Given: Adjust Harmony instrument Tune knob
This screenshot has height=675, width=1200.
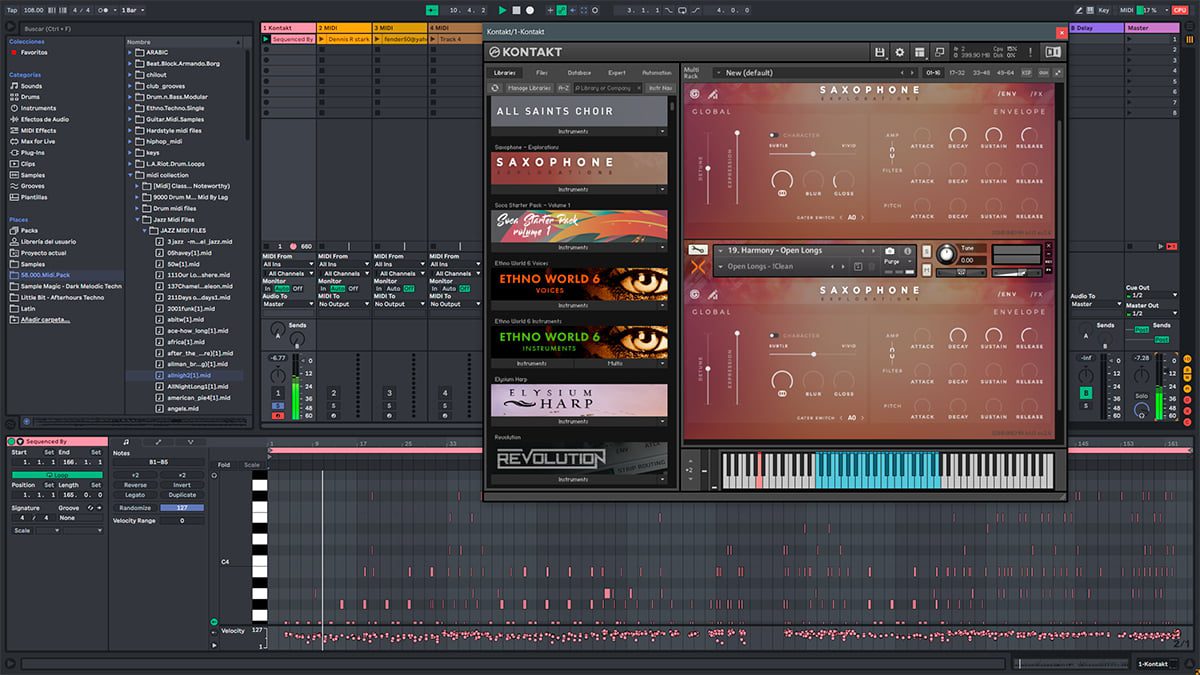Looking at the screenshot, I should (945, 254).
